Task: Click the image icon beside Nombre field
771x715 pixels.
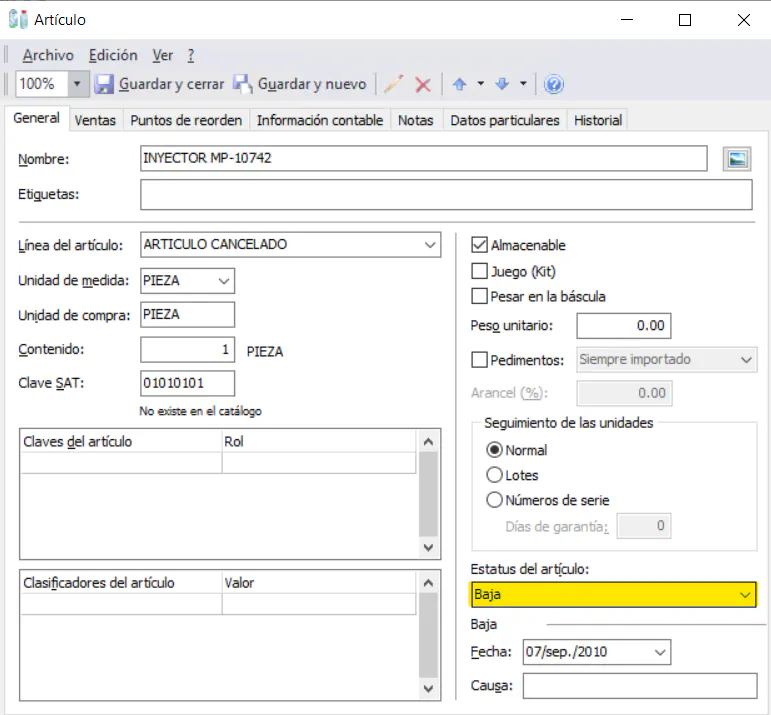Action: point(736,159)
